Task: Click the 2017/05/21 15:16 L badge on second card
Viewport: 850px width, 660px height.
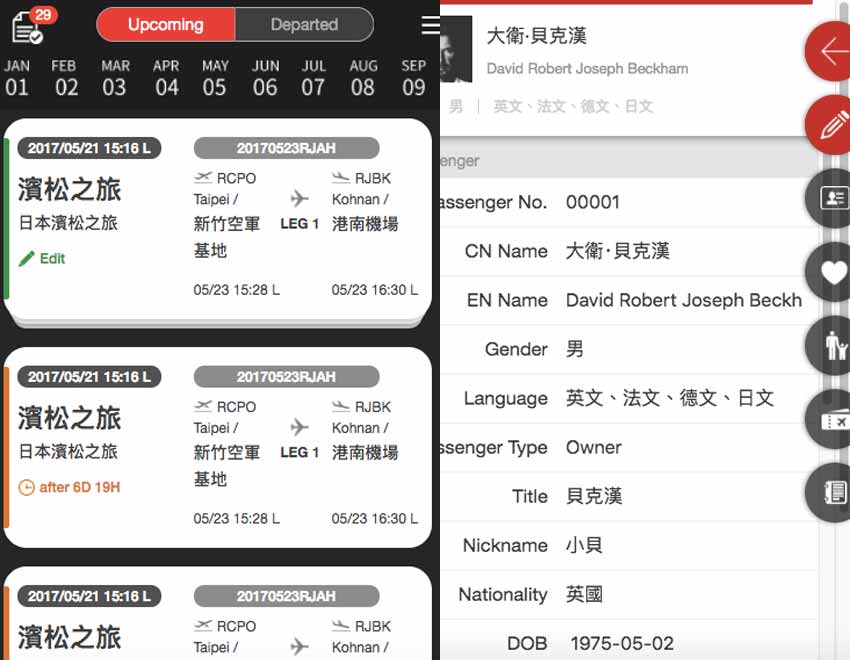Action: pyautogui.click(x=89, y=377)
